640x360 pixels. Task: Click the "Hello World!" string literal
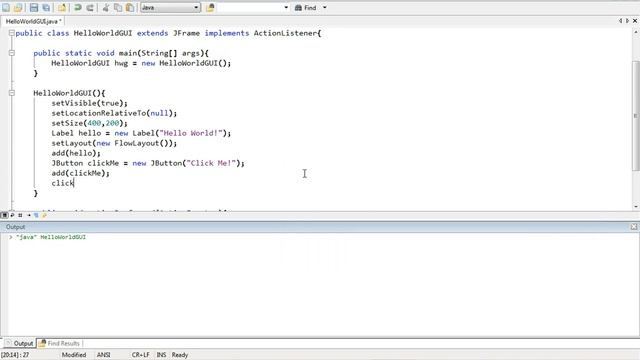(x=191, y=133)
